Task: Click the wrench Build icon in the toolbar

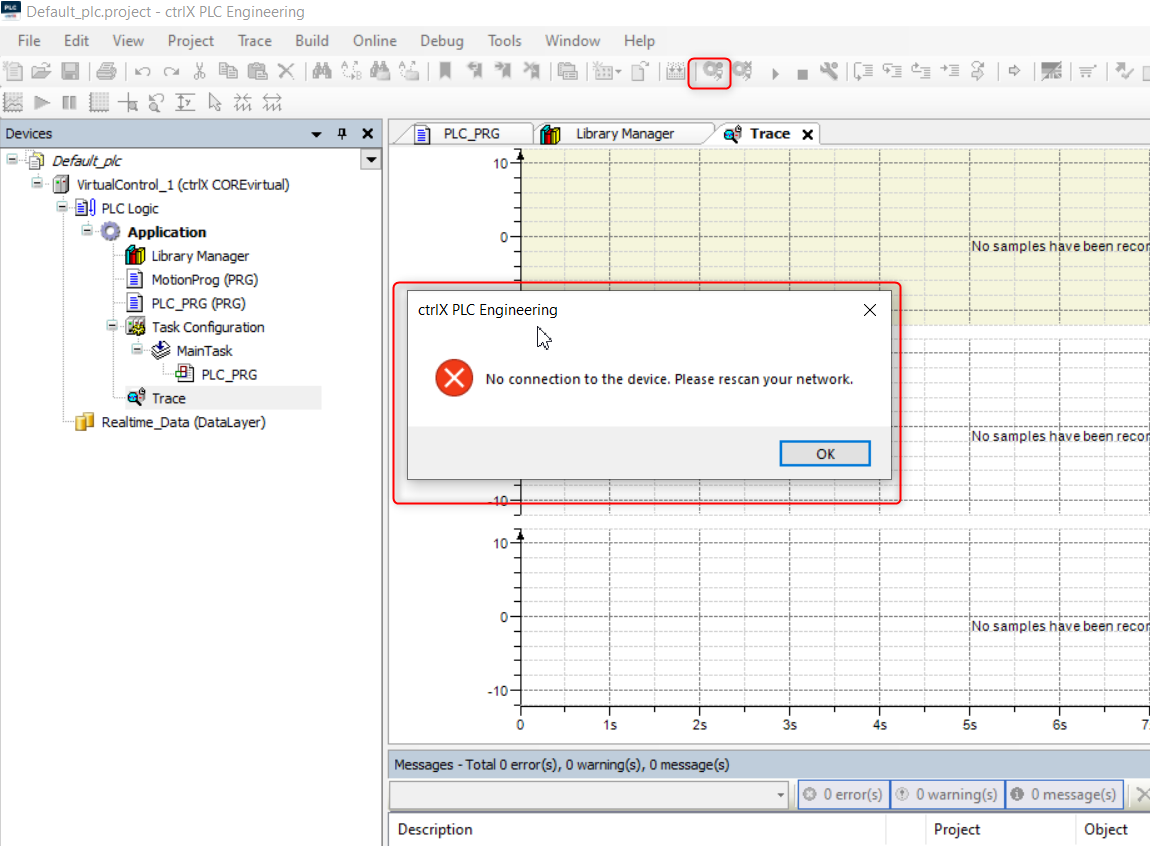Action: coord(828,71)
